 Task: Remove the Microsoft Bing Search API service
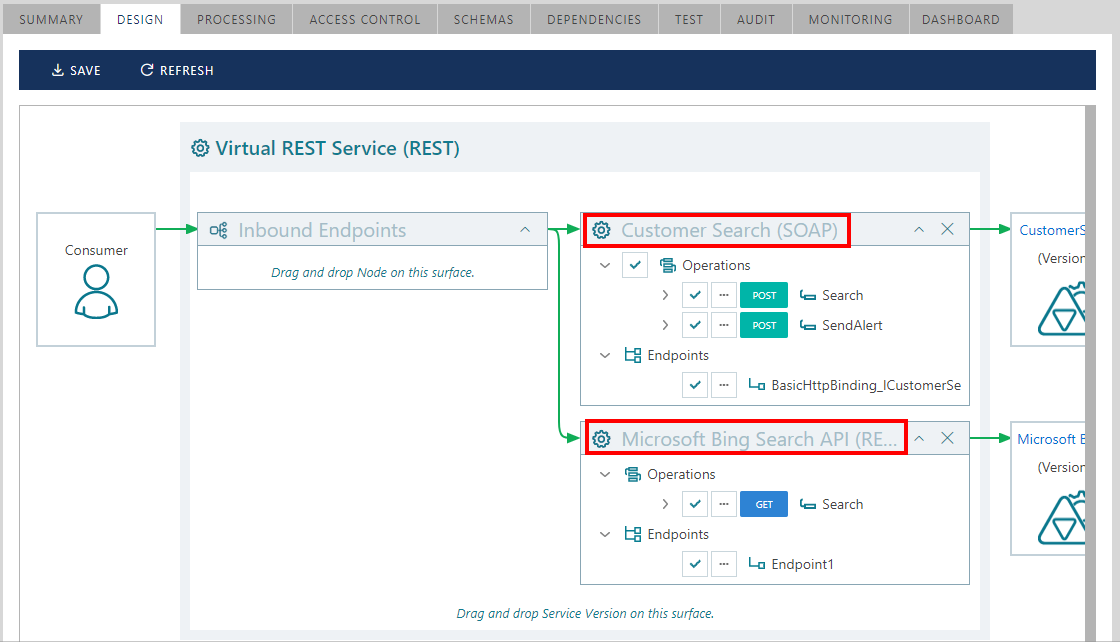(x=947, y=438)
